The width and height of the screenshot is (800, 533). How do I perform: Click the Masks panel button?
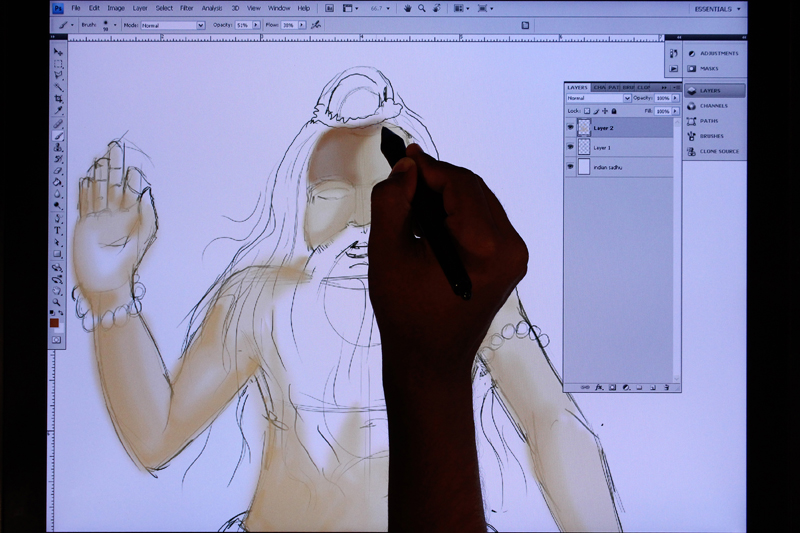(708, 68)
